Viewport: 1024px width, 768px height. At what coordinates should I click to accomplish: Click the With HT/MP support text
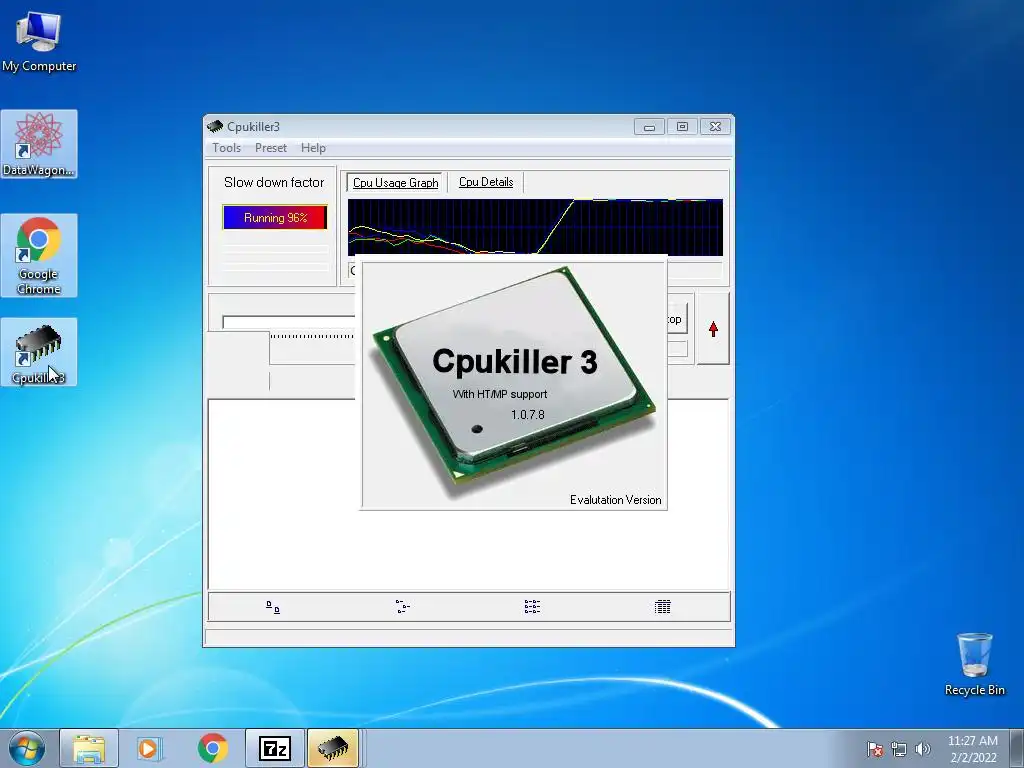[500, 394]
